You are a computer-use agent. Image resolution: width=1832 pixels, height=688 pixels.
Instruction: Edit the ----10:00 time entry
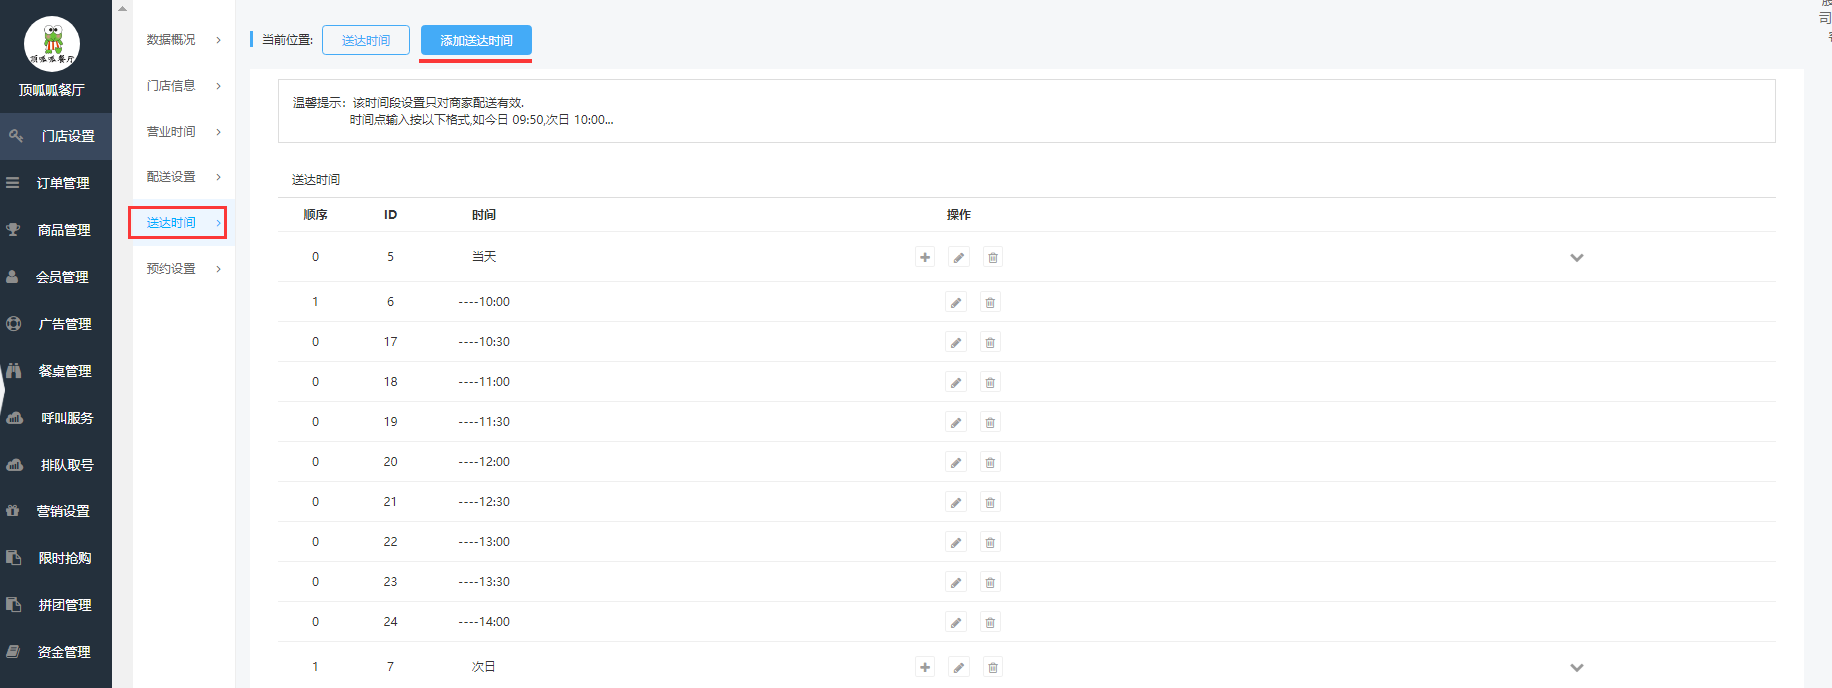coord(956,302)
